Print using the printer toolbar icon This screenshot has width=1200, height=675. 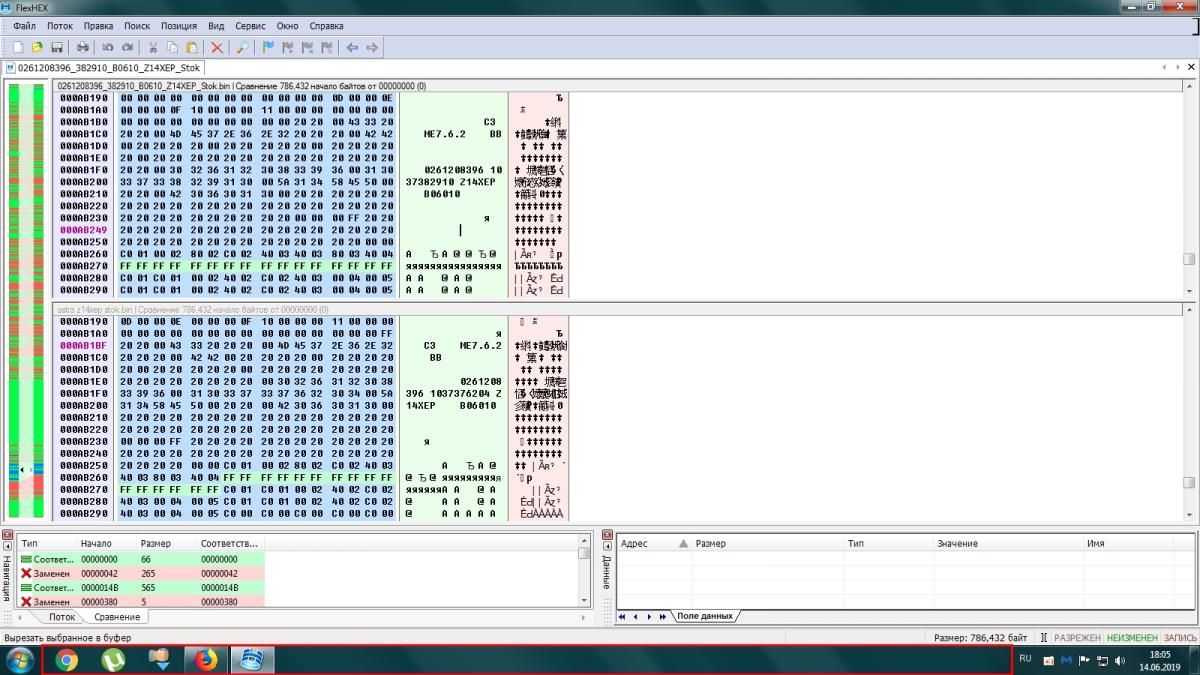pyautogui.click(x=83, y=47)
